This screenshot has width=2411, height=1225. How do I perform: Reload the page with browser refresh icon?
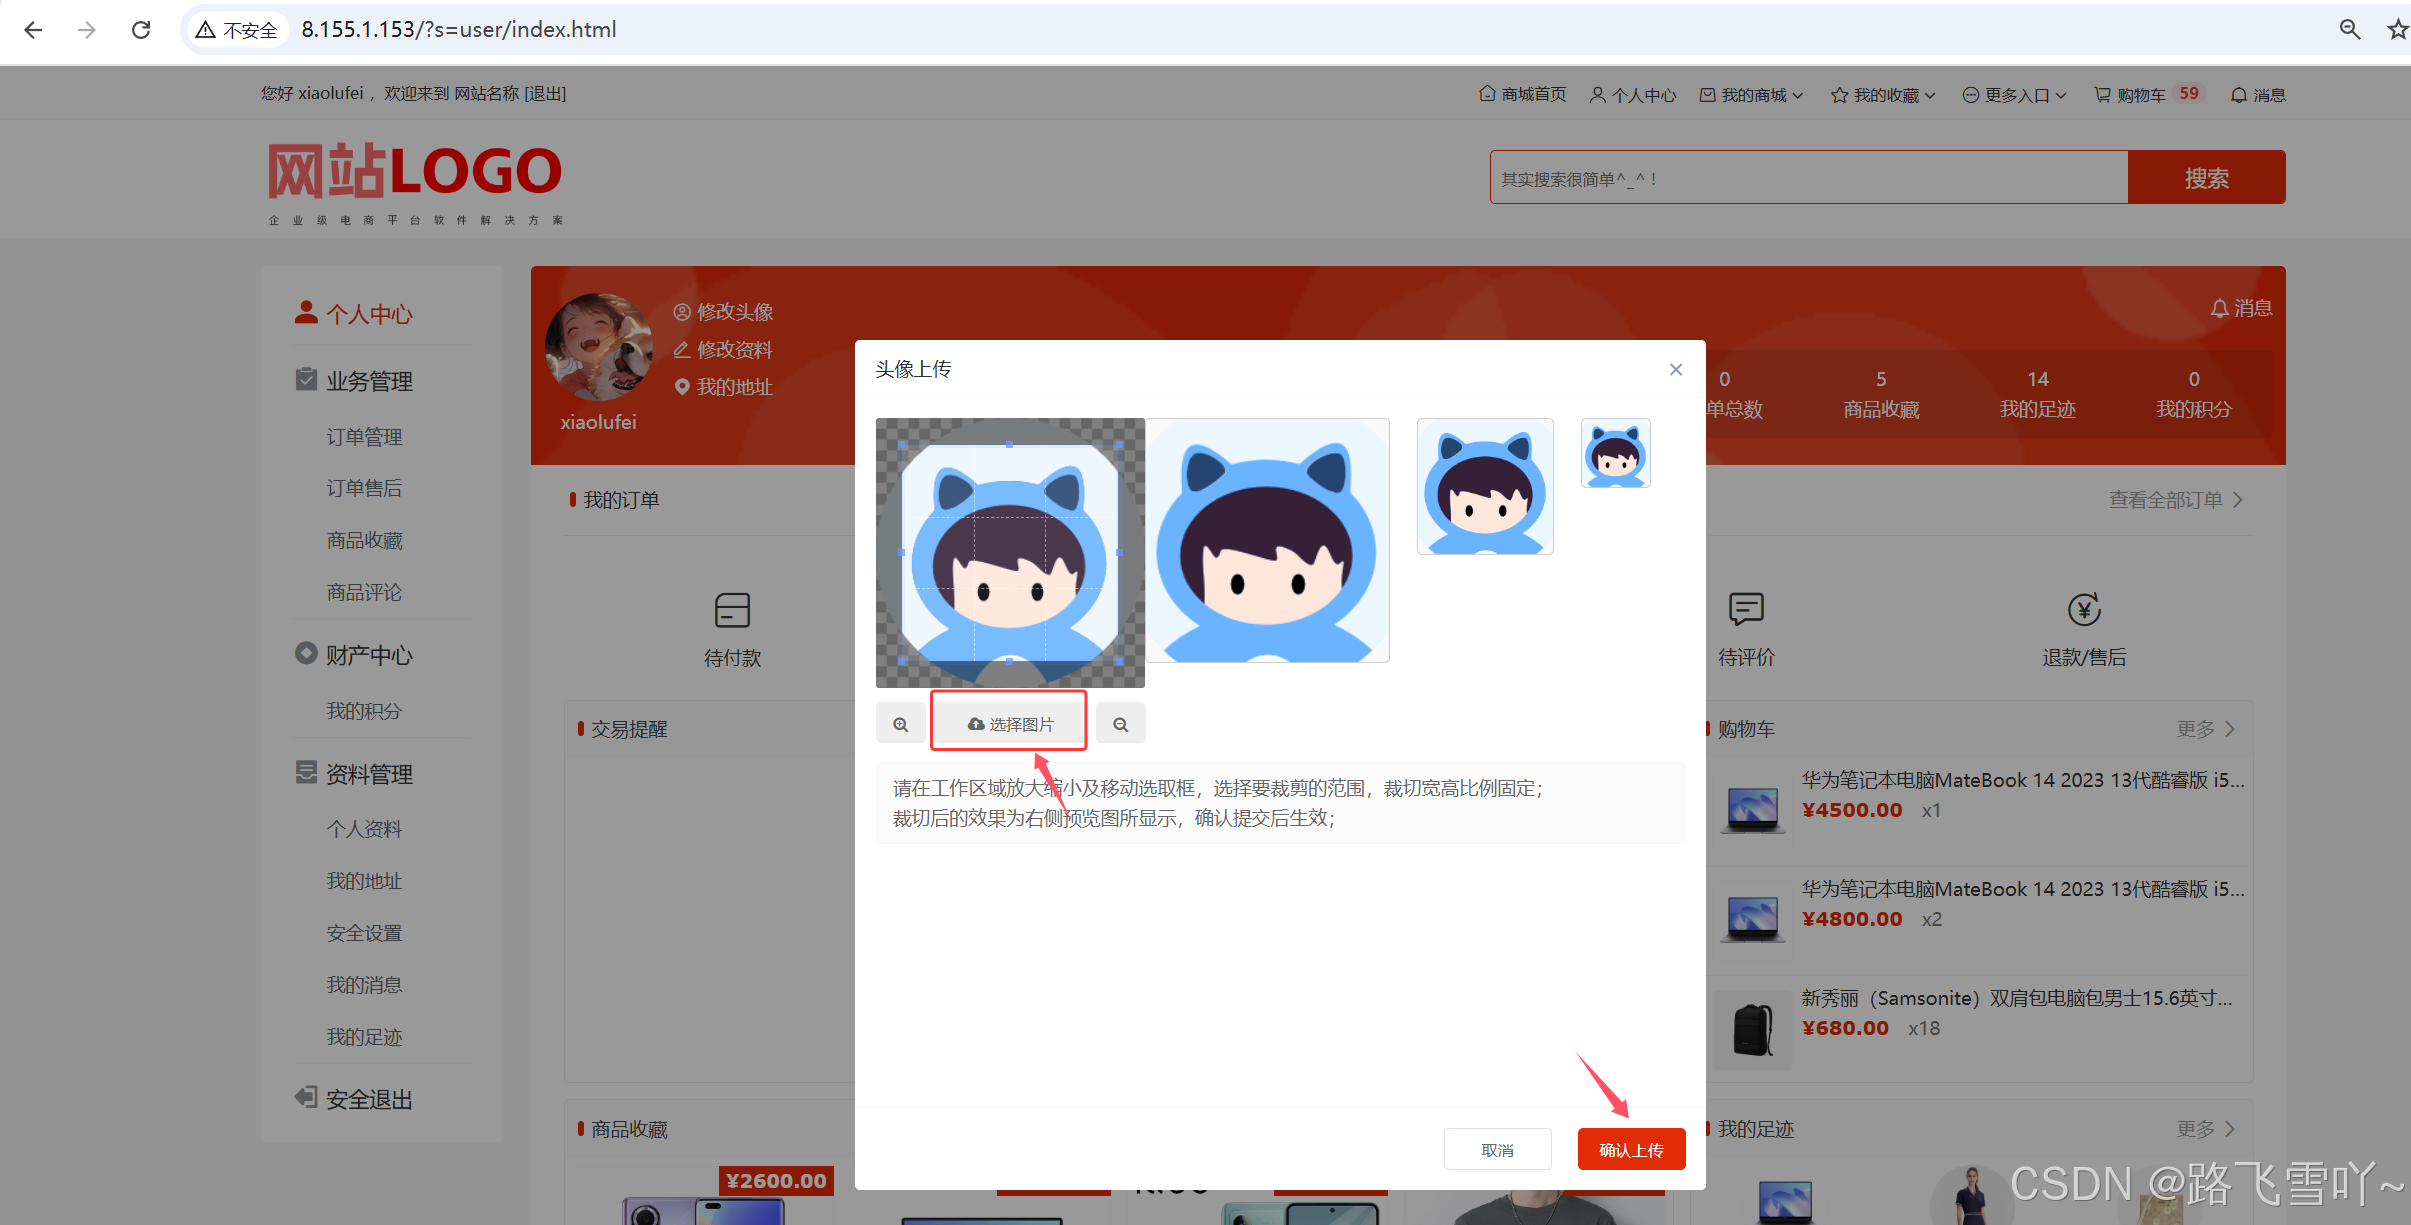[x=141, y=30]
